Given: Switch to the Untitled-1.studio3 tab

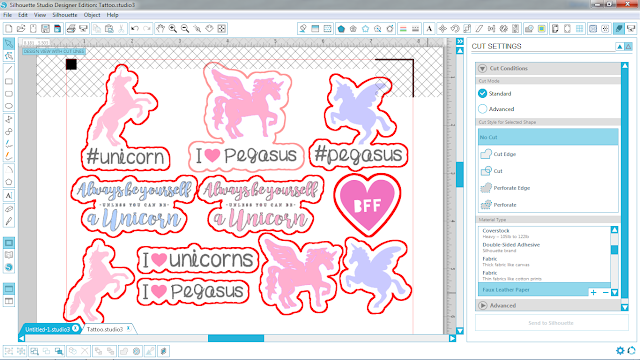Looking at the screenshot, I should point(47,329).
